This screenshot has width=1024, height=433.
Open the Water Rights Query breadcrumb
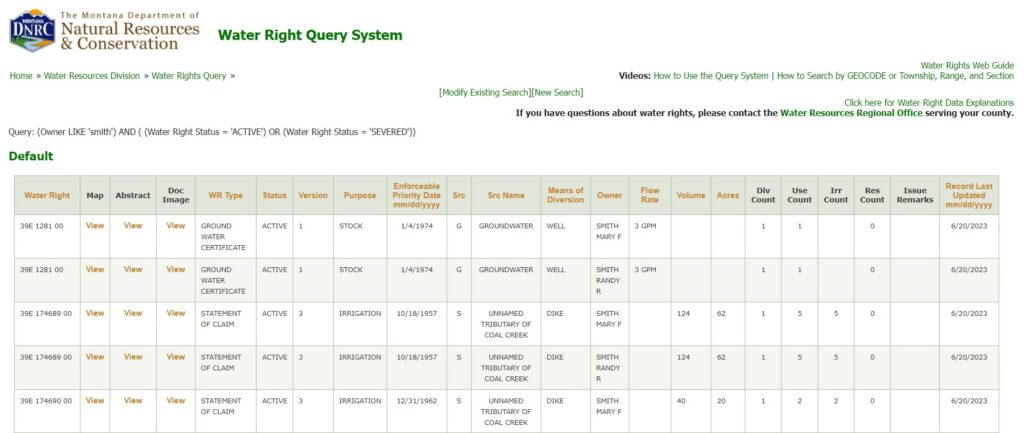click(x=189, y=76)
